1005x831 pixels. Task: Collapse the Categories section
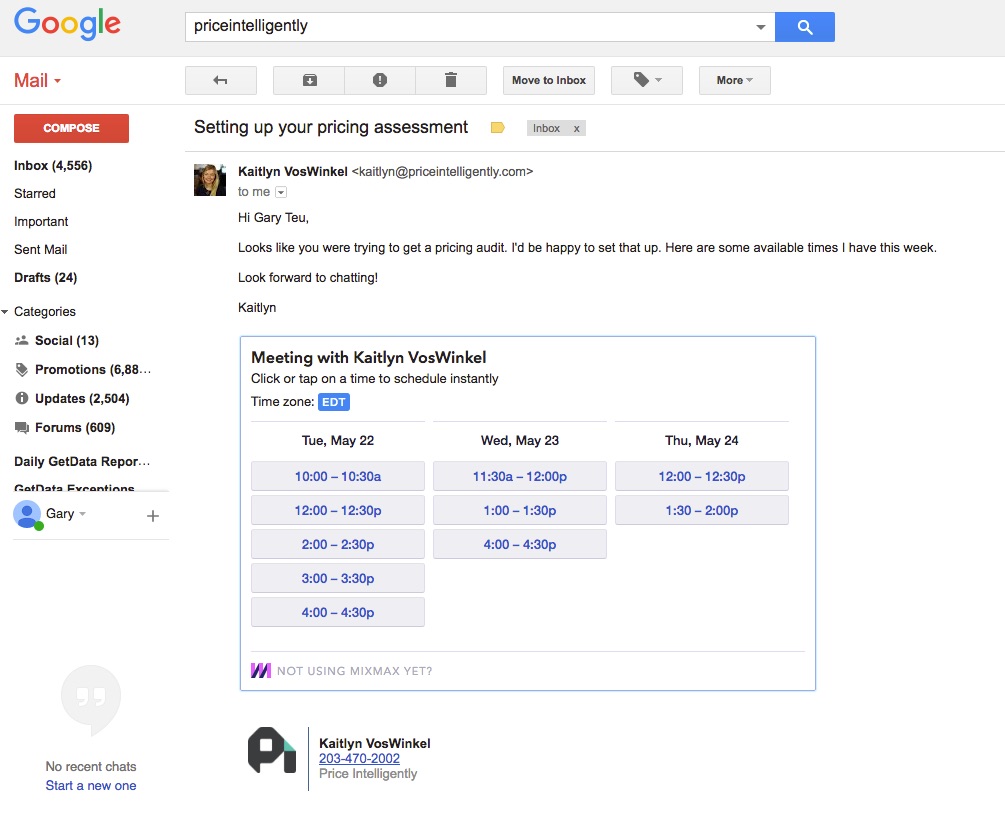(x=6, y=312)
